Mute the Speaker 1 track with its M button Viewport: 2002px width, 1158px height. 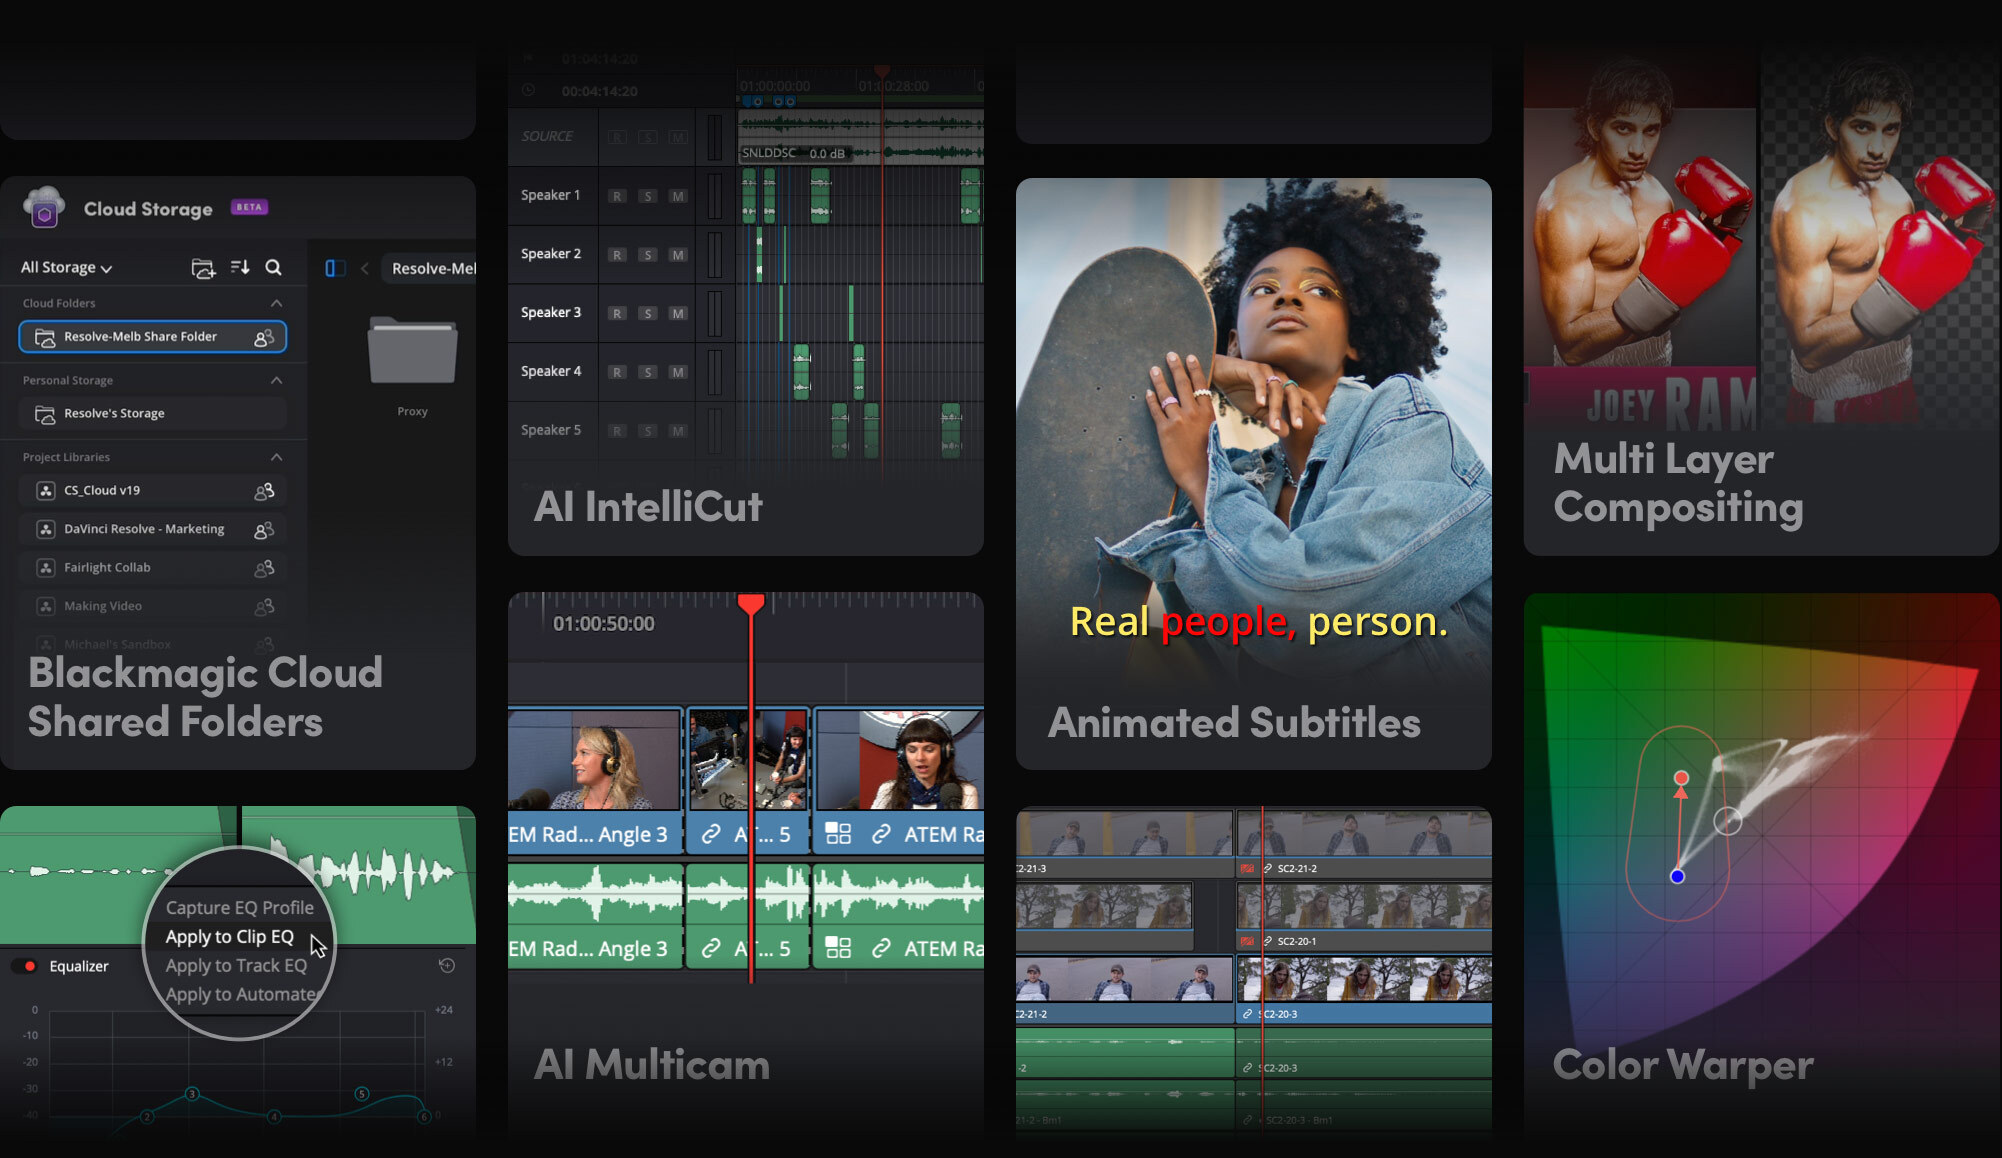coord(678,195)
